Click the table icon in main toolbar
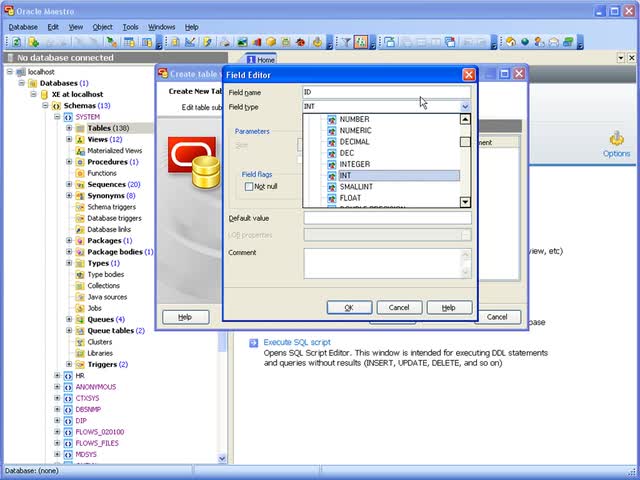 tap(129, 42)
